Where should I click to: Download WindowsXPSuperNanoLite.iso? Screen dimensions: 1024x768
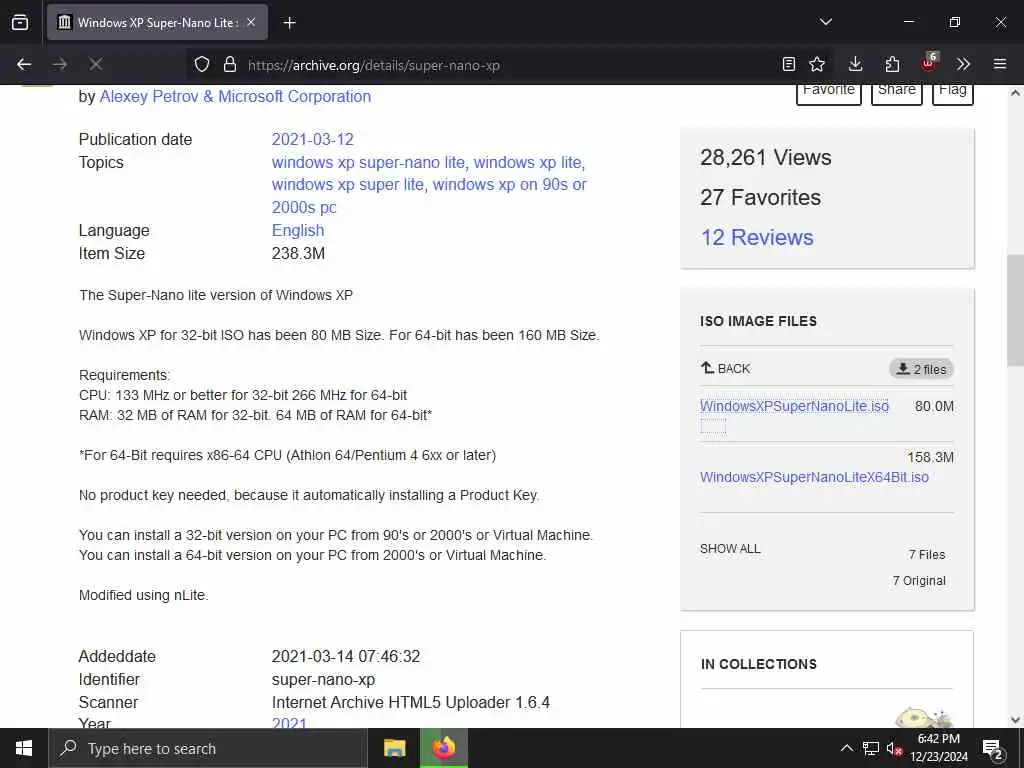(794, 406)
